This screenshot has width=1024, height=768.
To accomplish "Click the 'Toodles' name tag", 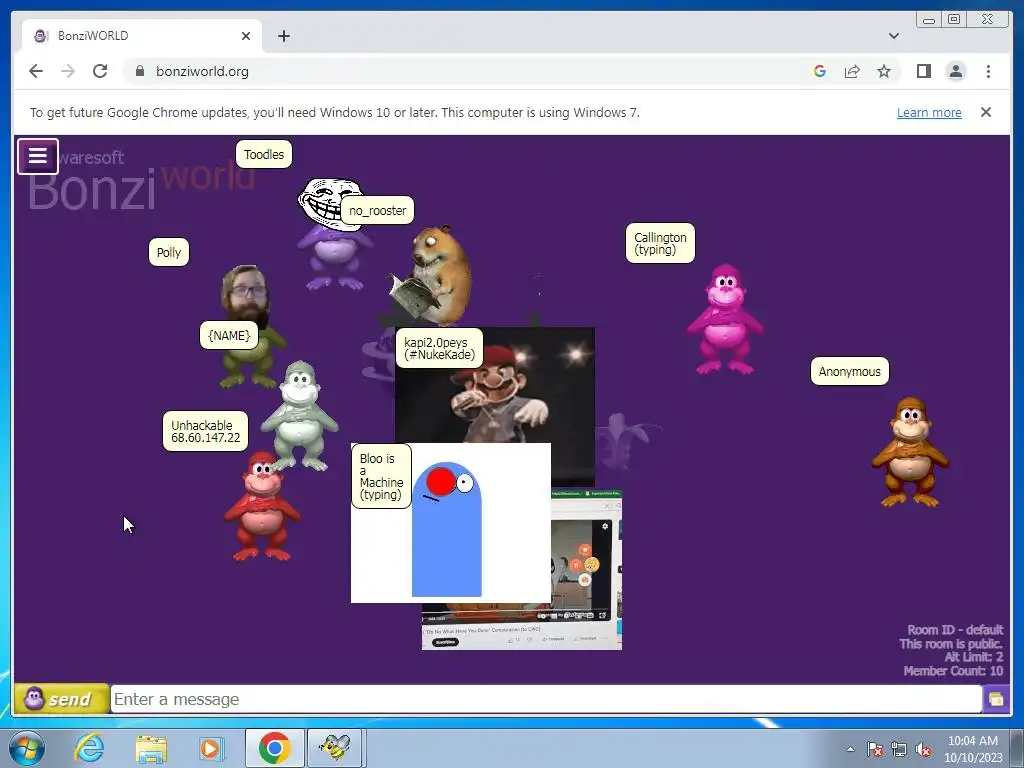I will 264,155.
